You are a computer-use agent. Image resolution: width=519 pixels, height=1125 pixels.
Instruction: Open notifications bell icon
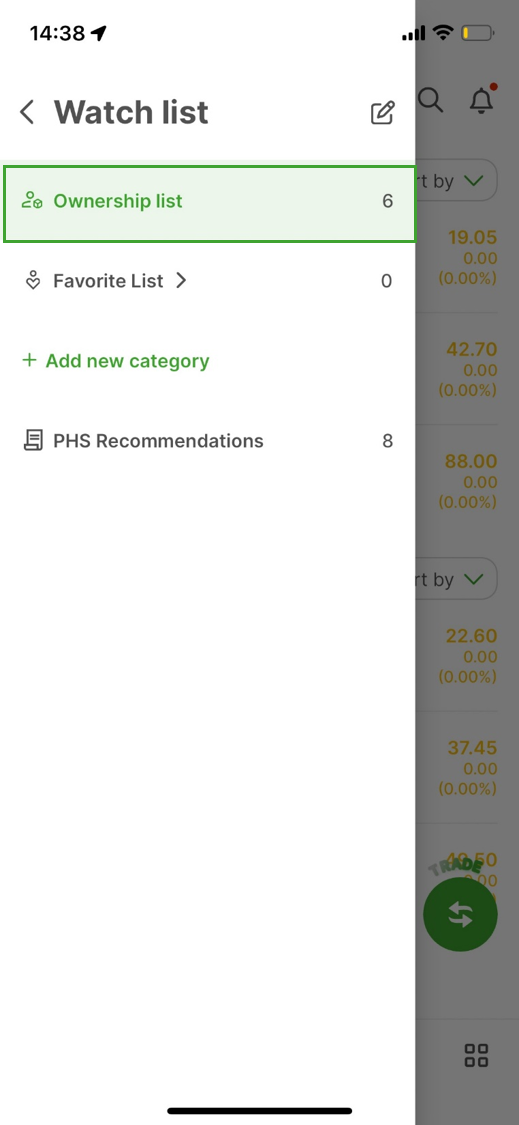coord(482,100)
